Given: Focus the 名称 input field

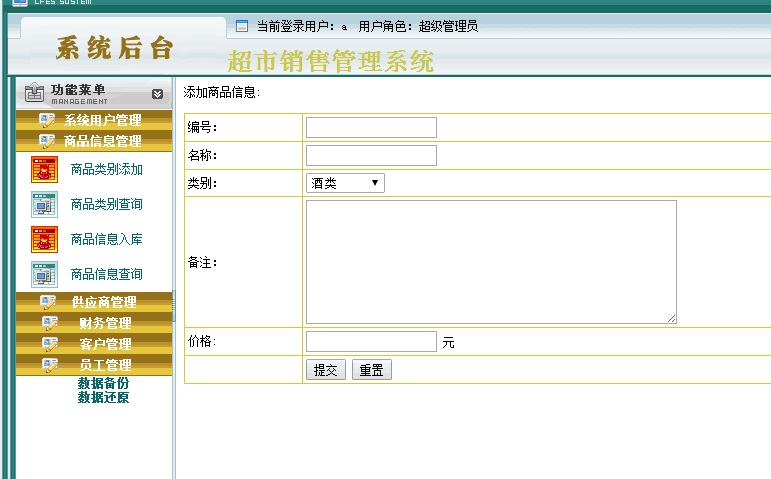Looking at the screenshot, I should [x=371, y=155].
